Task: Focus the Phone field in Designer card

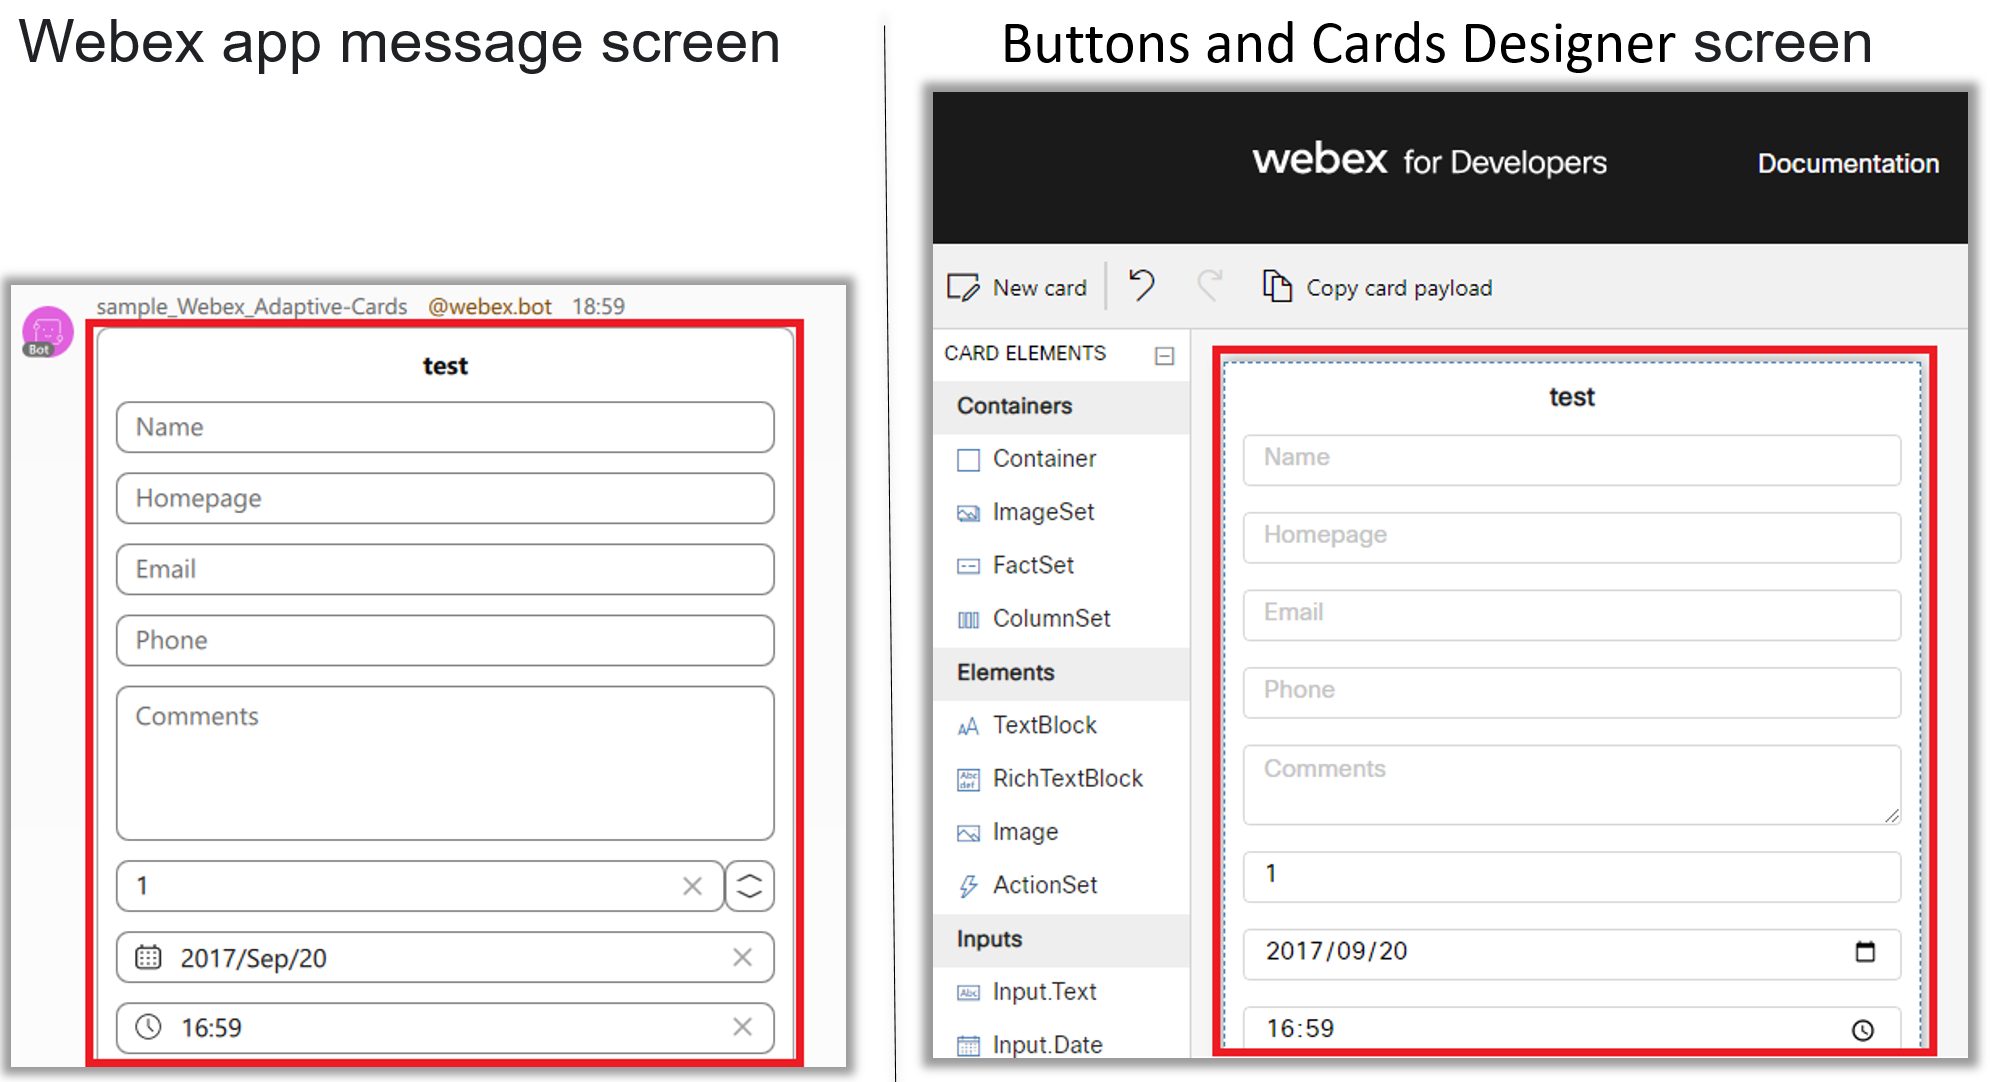Action: pyautogui.click(x=1571, y=693)
